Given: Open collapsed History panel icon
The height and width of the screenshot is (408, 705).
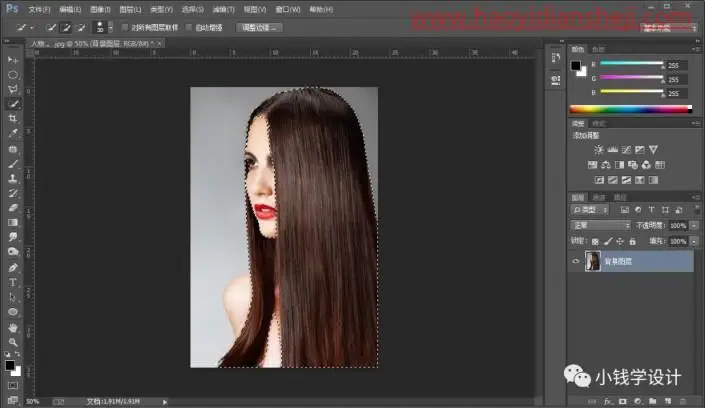Looking at the screenshot, I should 556,58.
